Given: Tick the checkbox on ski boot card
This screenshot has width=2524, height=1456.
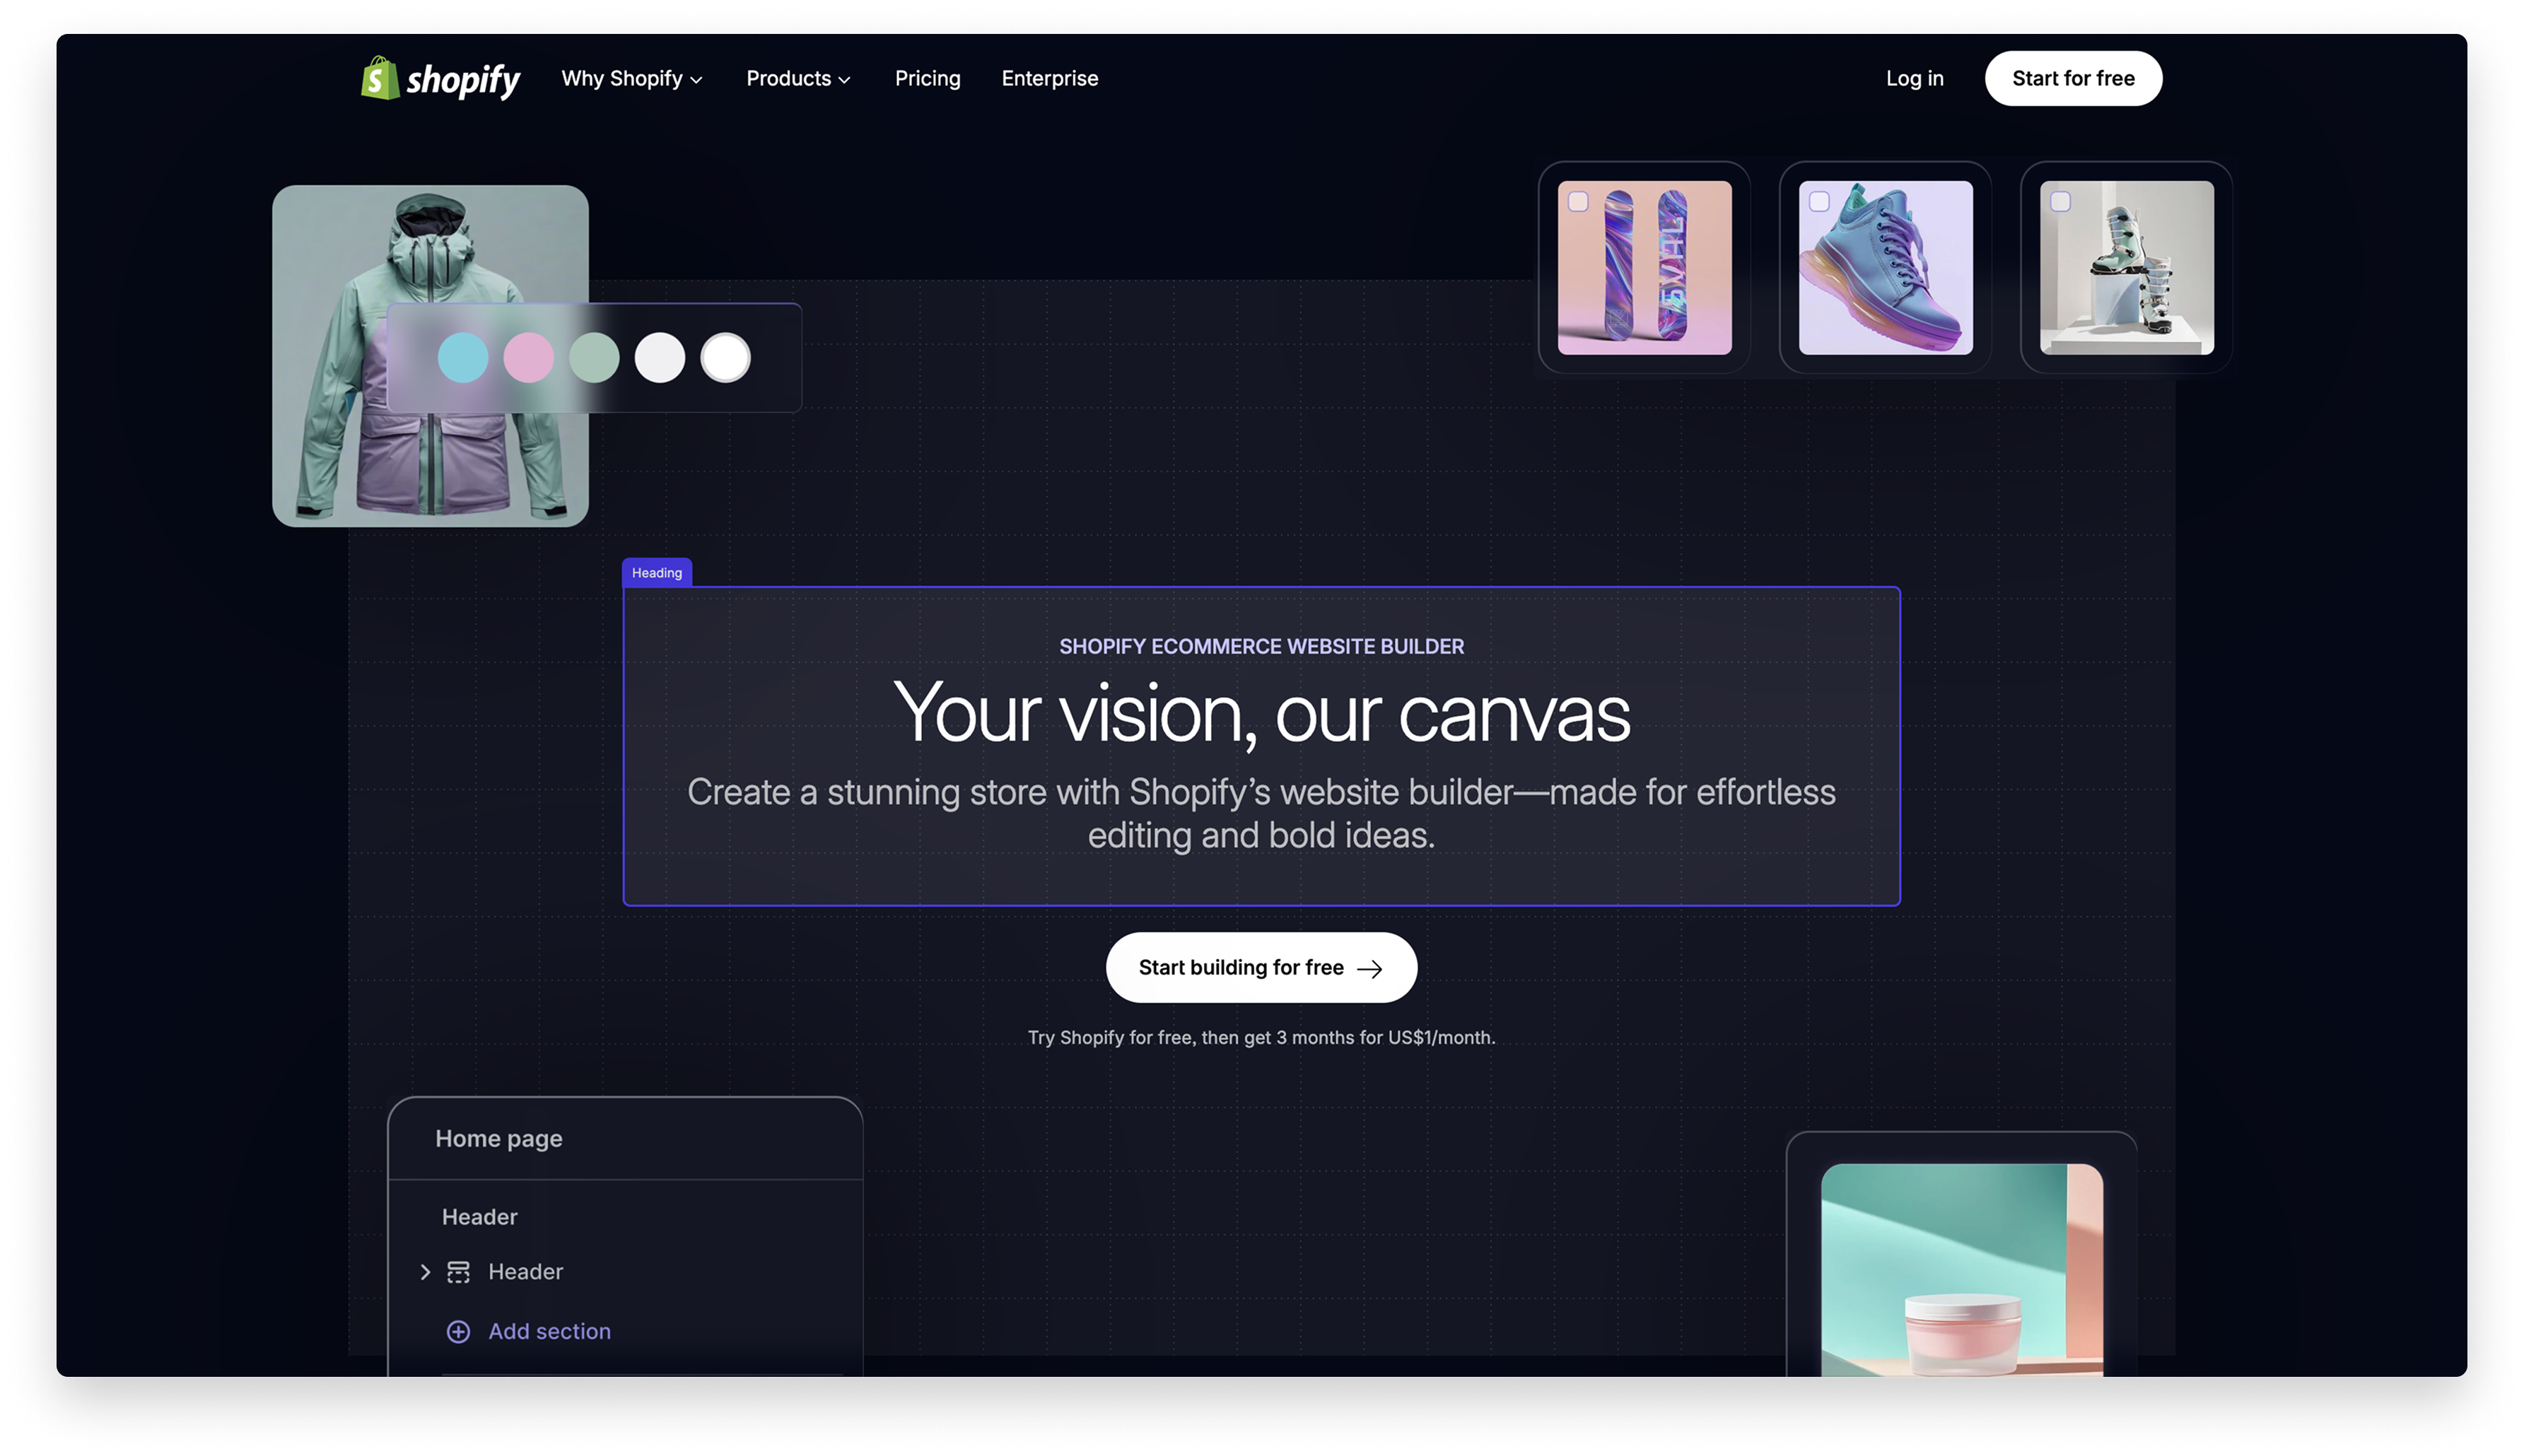Looking at the screenshot, I should point(2059,201).
